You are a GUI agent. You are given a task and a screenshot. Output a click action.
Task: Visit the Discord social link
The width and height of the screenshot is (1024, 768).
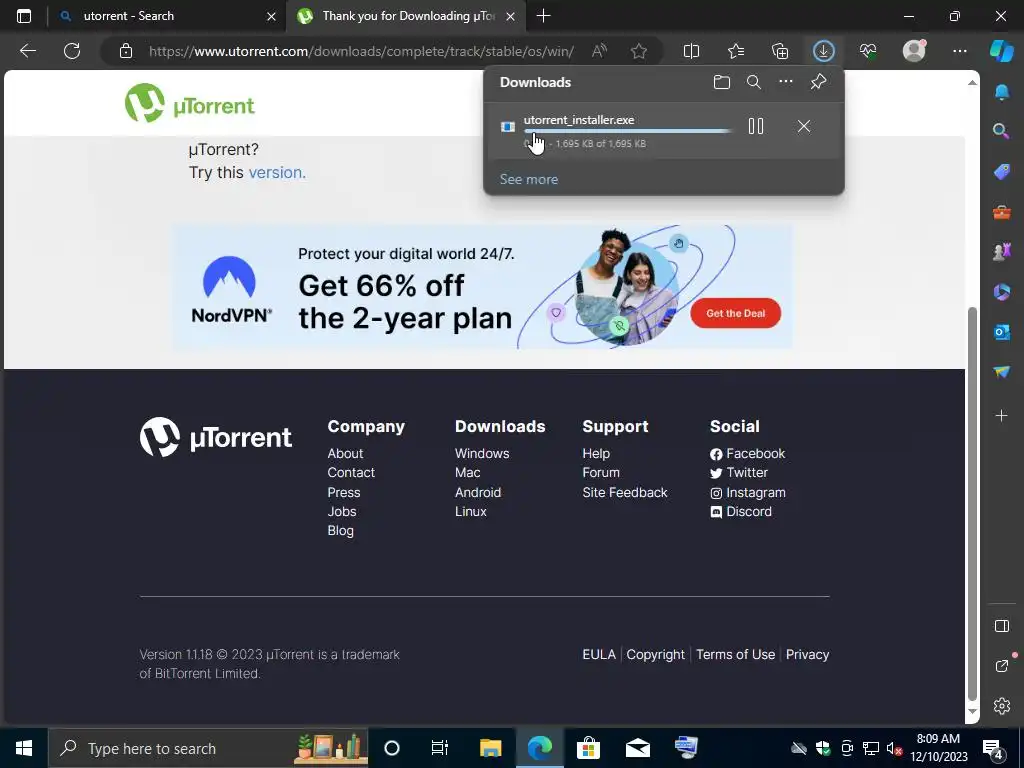pos(741,511)
